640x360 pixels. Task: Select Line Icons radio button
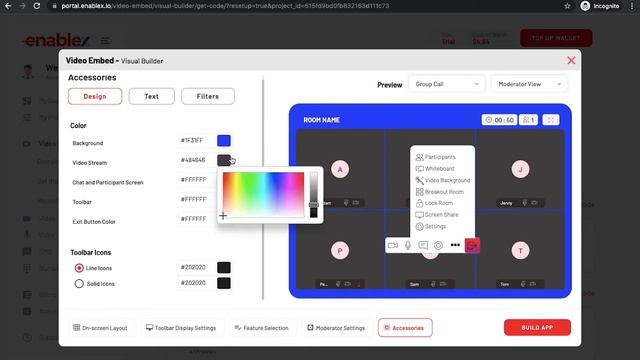tap(79, 268)
